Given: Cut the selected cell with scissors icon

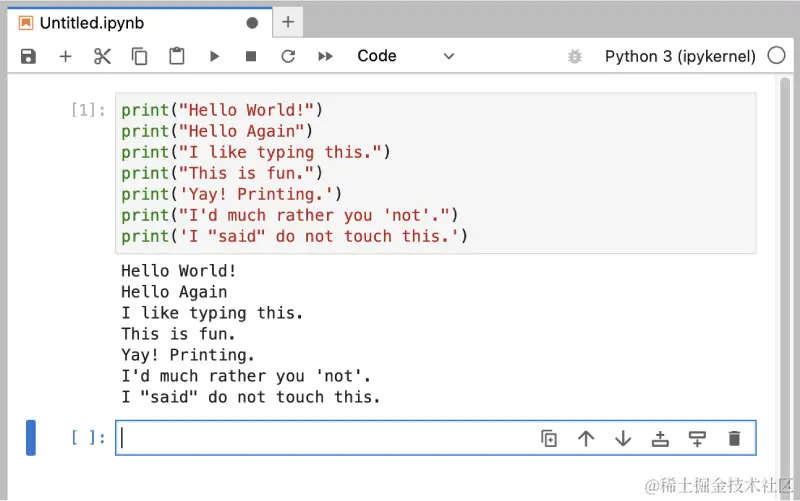Looking at the screenshot, I should pos(103,56).
